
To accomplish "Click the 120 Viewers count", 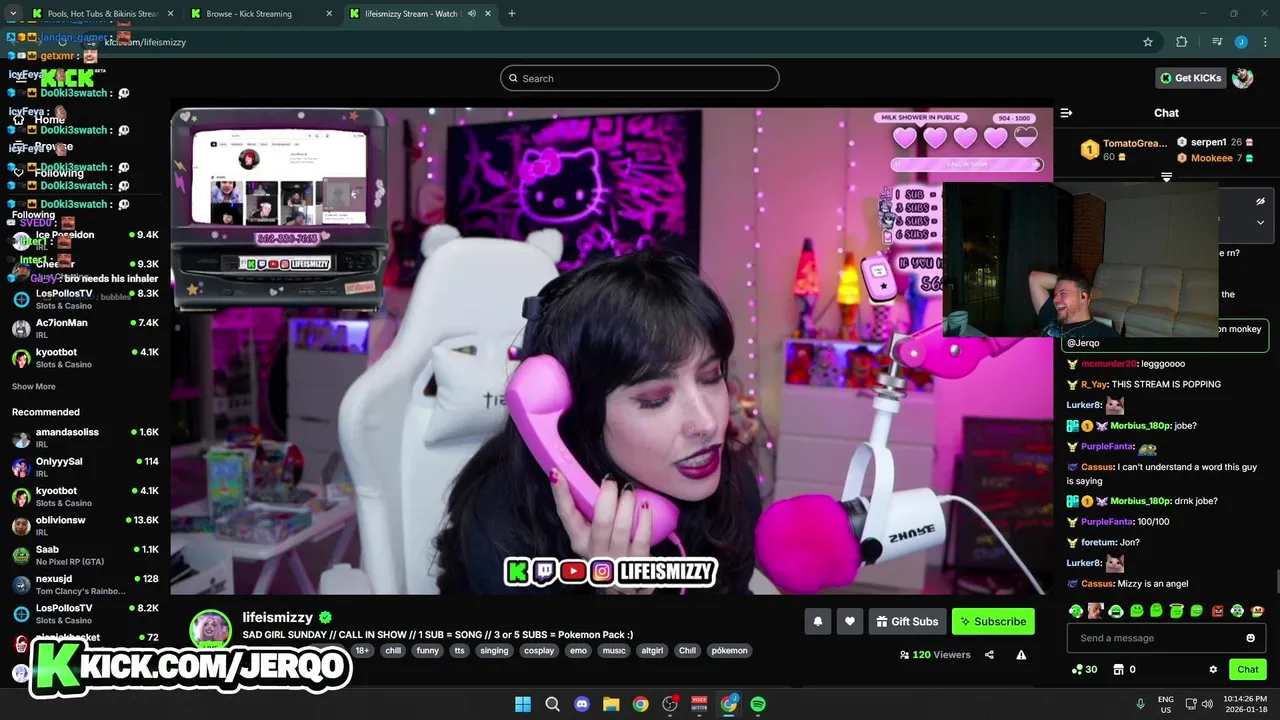I will point(935,655).
